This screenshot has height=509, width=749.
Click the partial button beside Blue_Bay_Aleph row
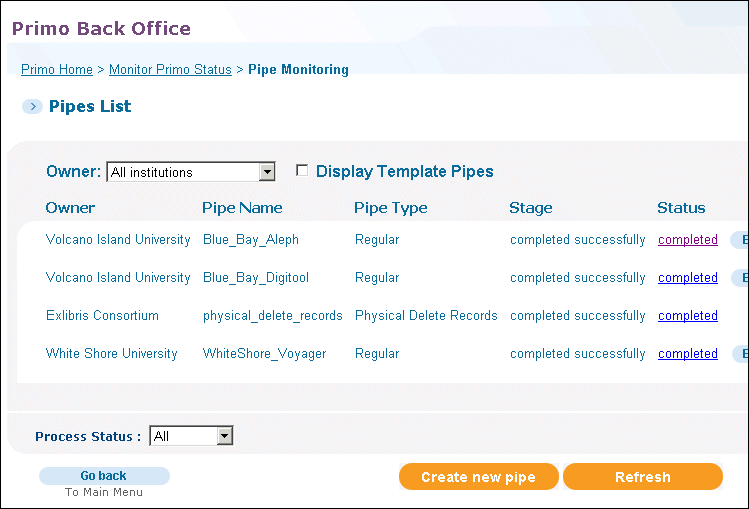[x=740, y=240]
